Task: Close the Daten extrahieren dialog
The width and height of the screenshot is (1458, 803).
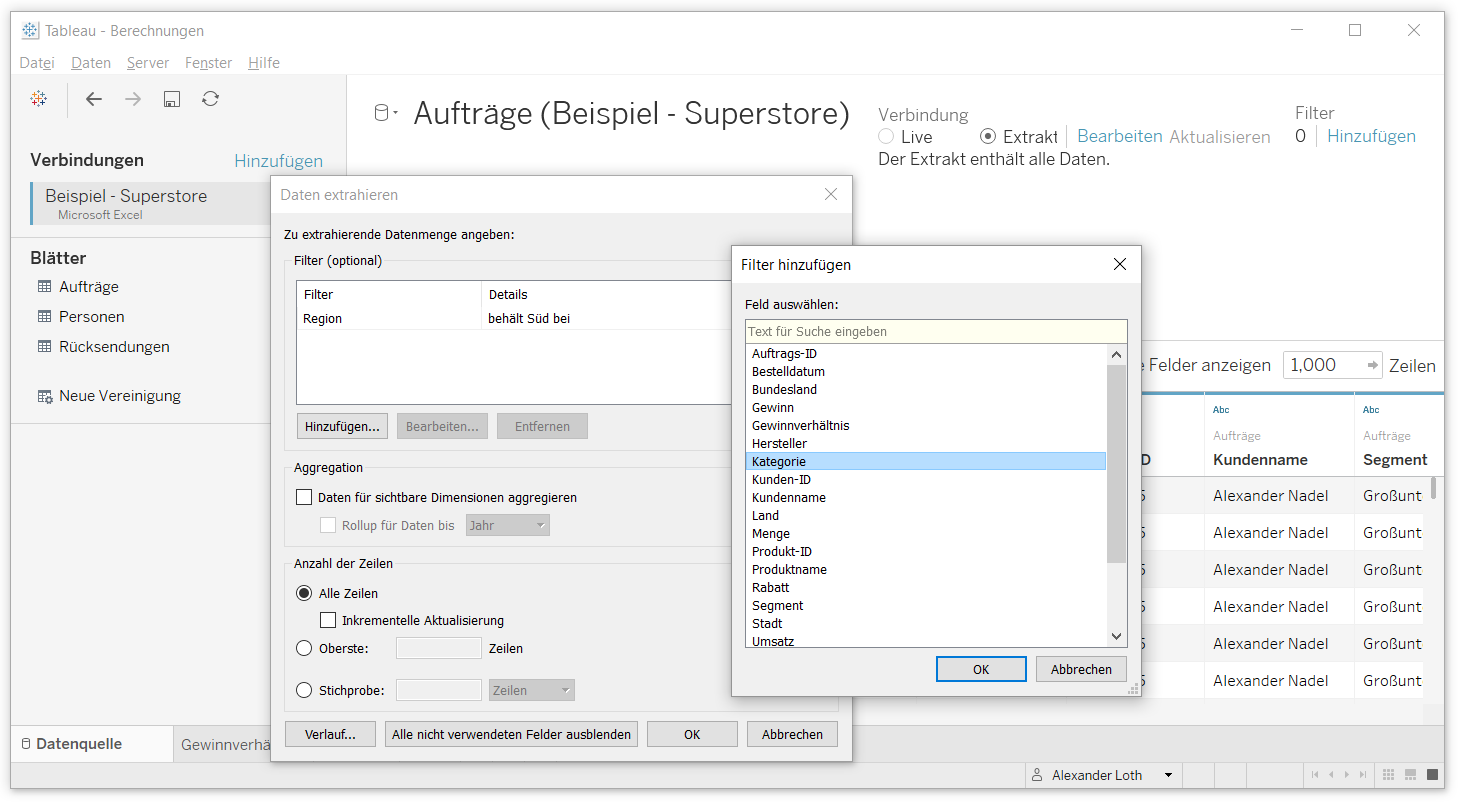Action: click(831, 195)
